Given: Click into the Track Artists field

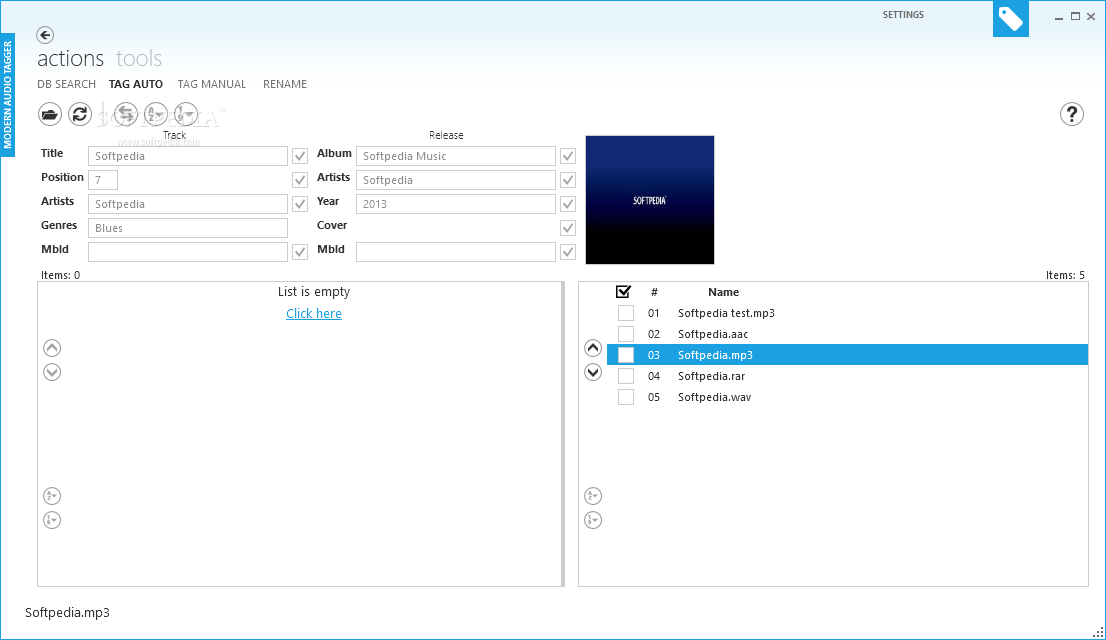Looking at the screenshot, I should [188, 204].
